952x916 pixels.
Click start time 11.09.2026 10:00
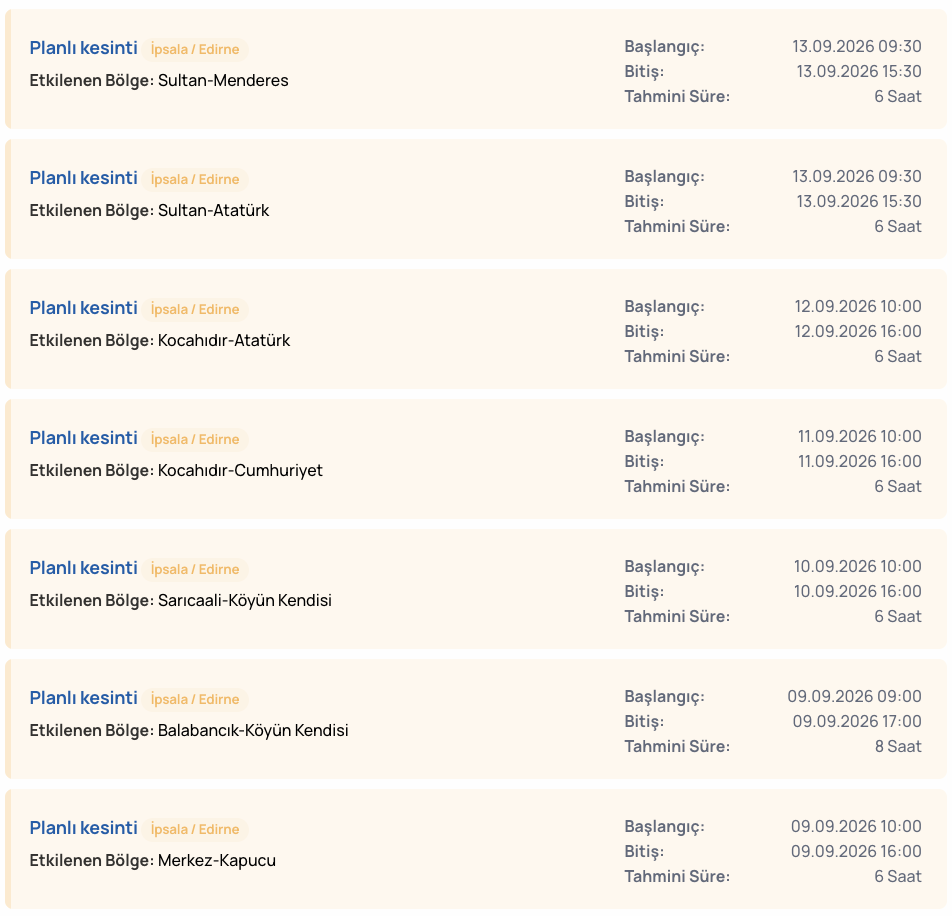tap(860, 436)
